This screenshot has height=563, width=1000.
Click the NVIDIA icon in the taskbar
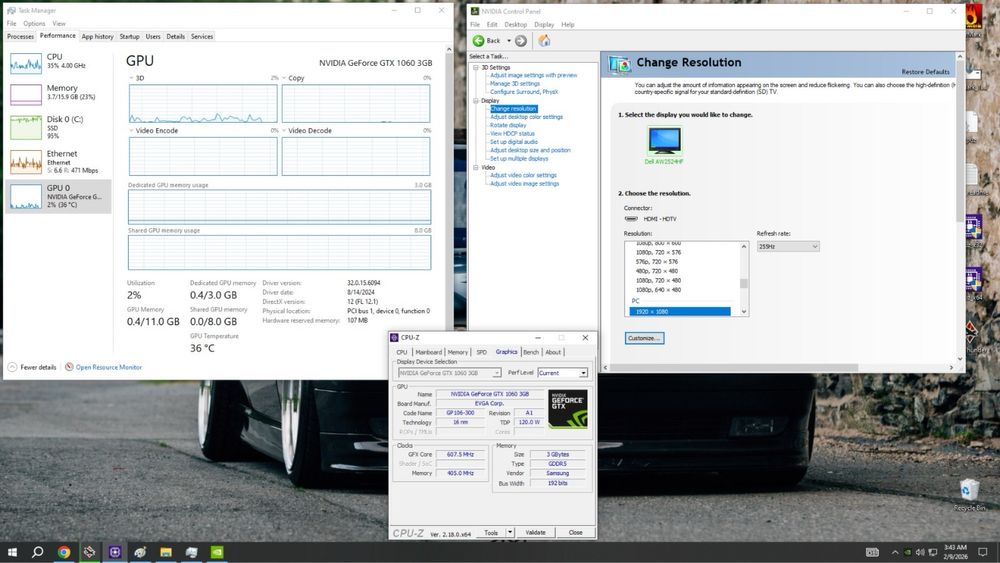pos(217,552)
